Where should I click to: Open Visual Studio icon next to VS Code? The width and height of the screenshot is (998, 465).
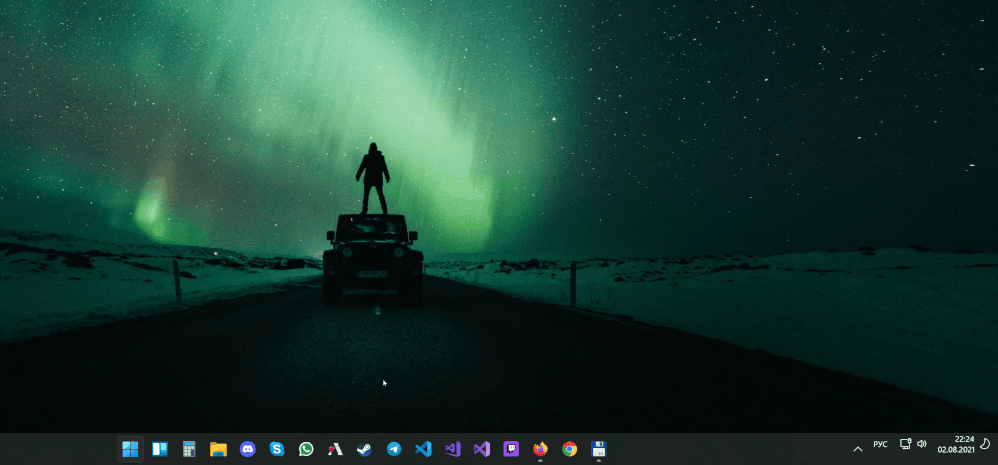[453, 449]
